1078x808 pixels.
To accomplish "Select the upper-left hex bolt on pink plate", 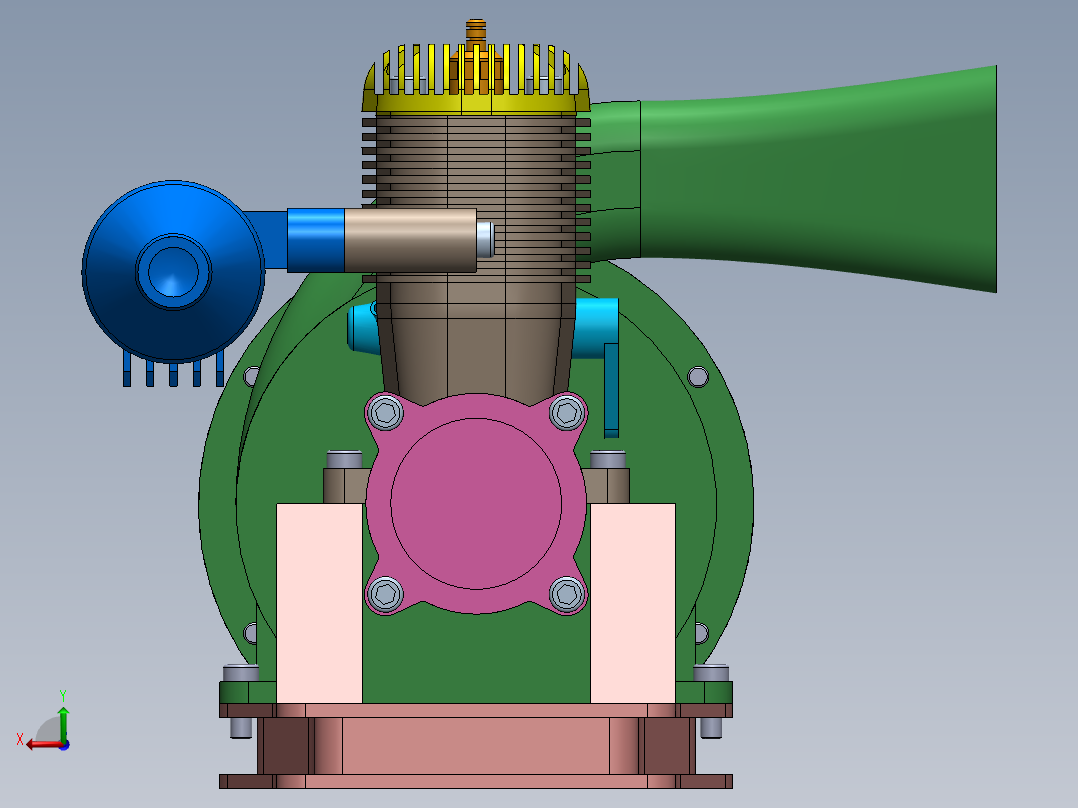I will [x=386, y=411].
